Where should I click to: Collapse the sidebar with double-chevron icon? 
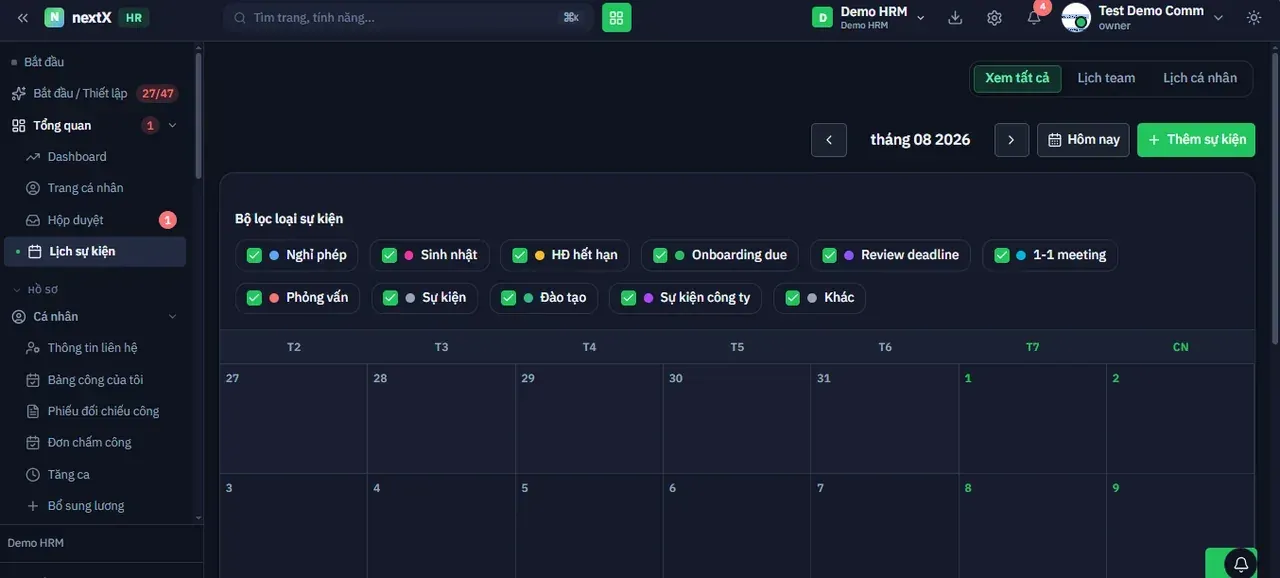tap(22, 18)
